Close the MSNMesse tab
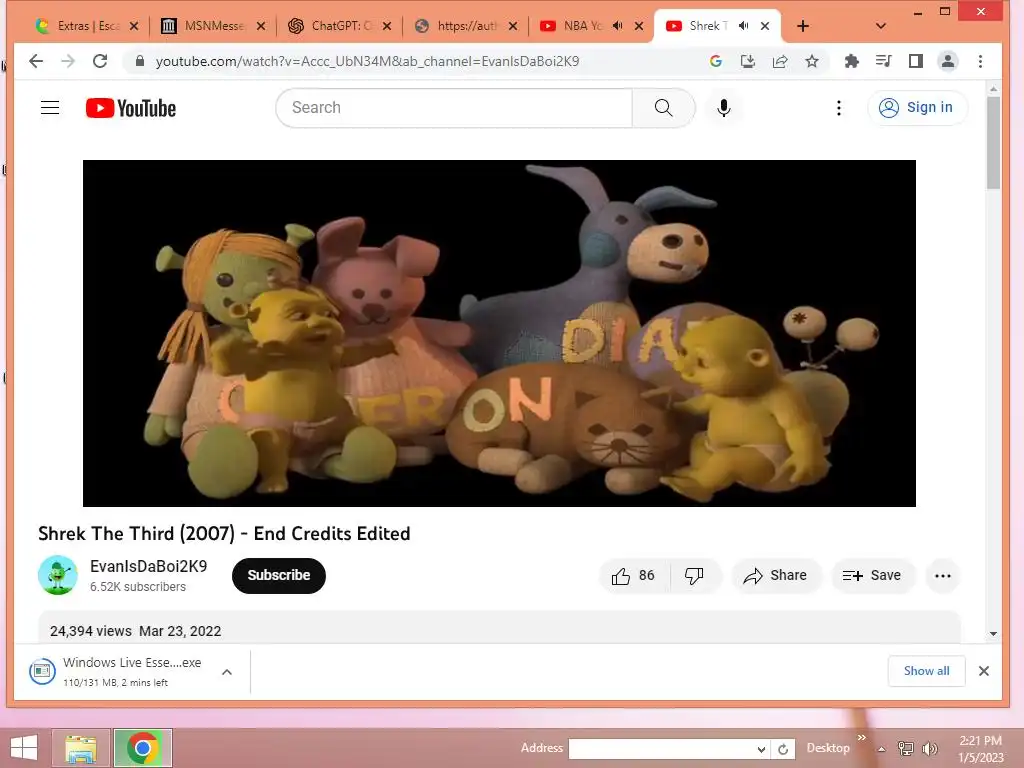The height and width of the screenshot is (768, 1024). [261, 26]
